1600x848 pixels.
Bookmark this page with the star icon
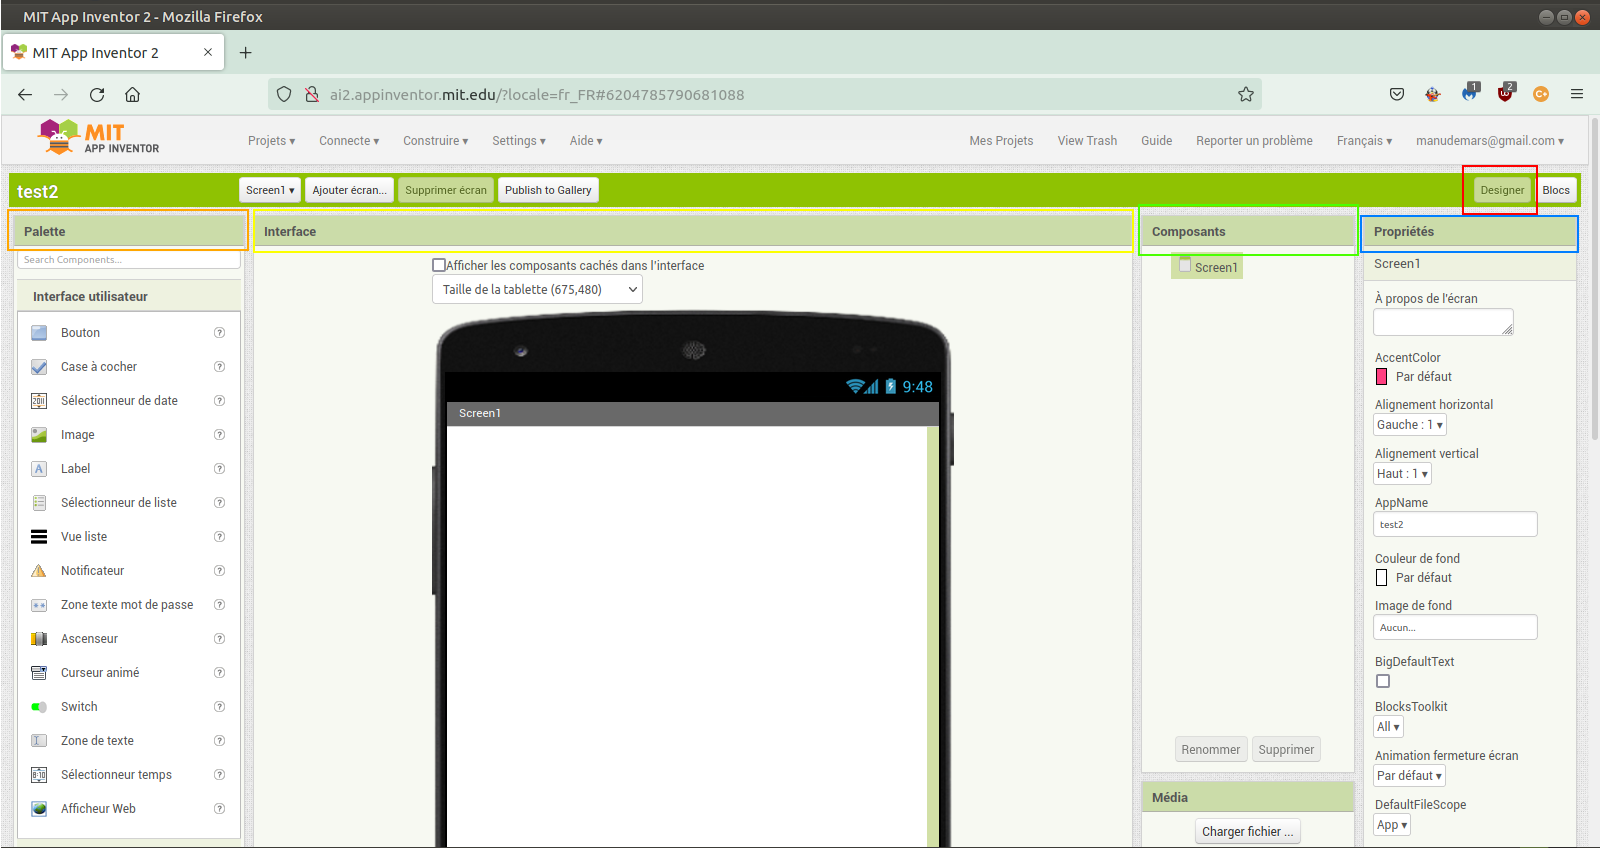tap(1245, 94)
